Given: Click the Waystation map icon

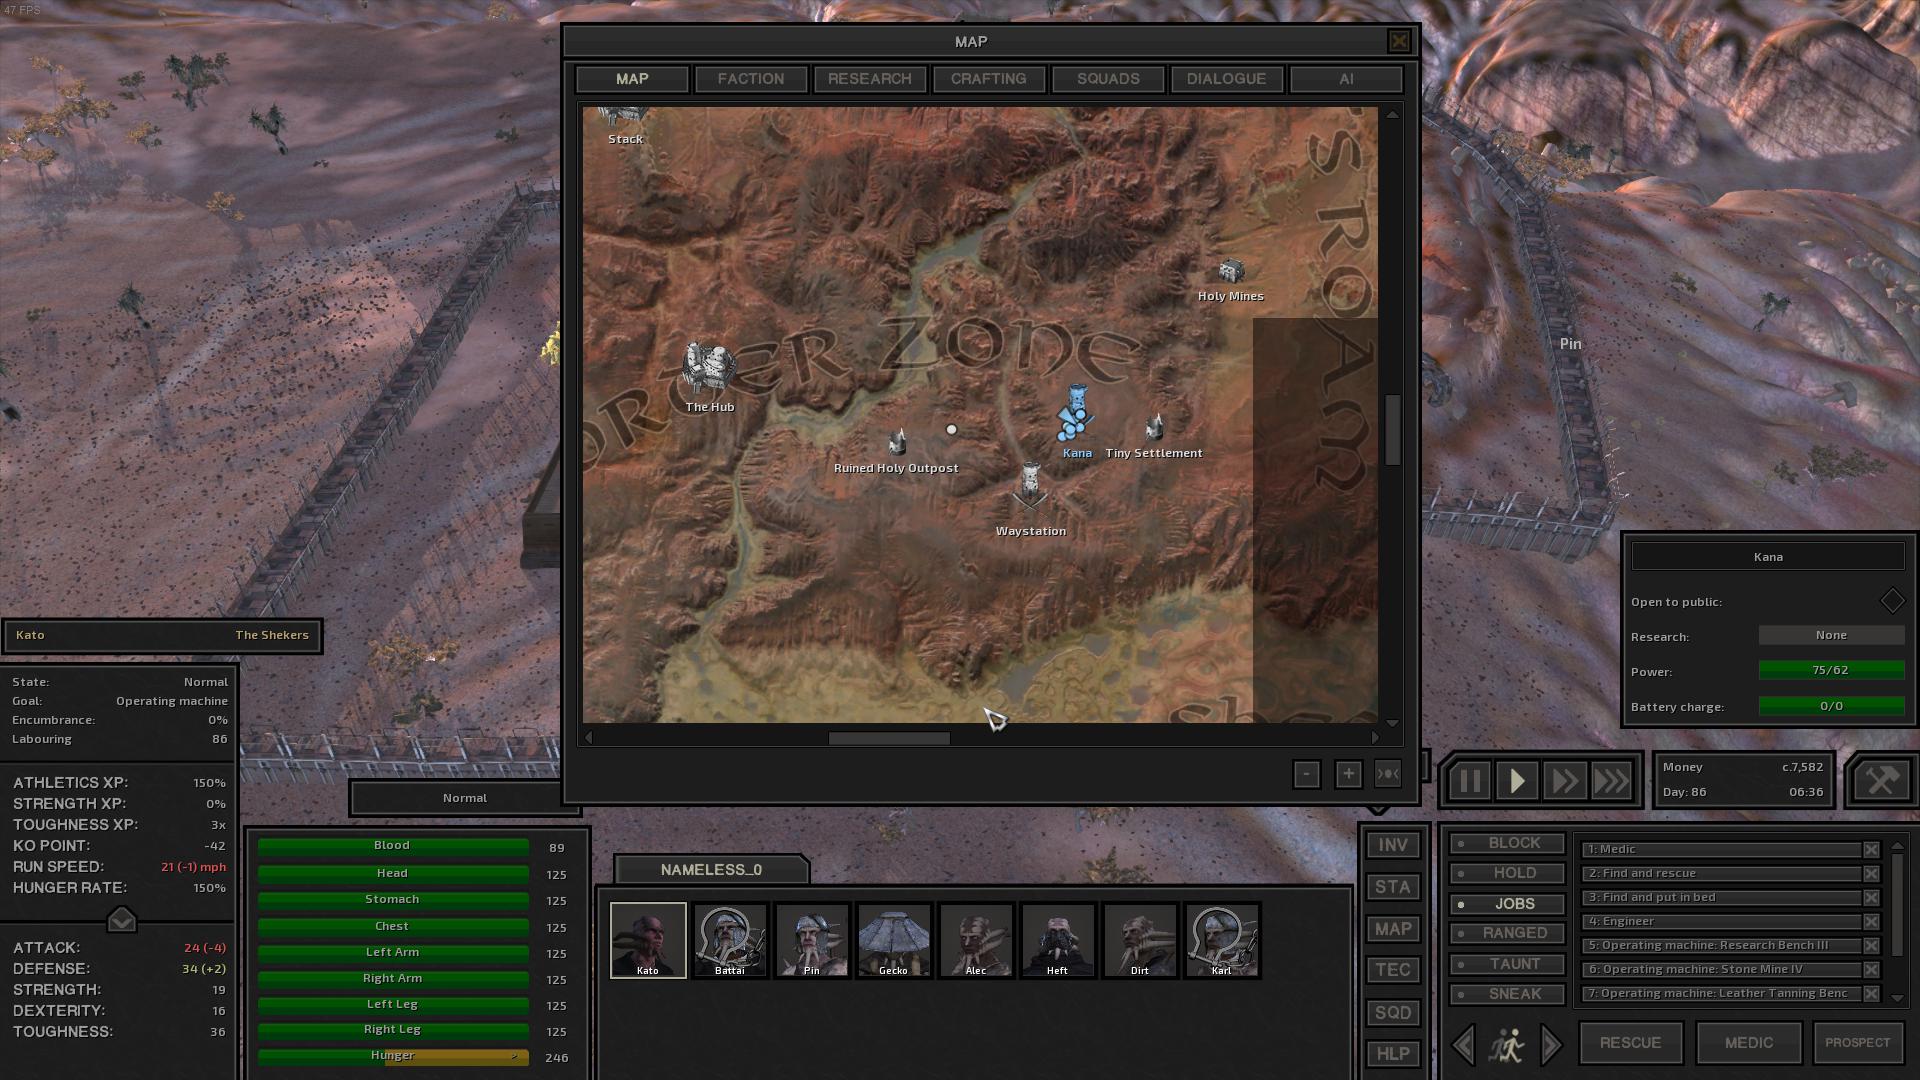Looking at the screenshot, I should tap(1030, 488).
